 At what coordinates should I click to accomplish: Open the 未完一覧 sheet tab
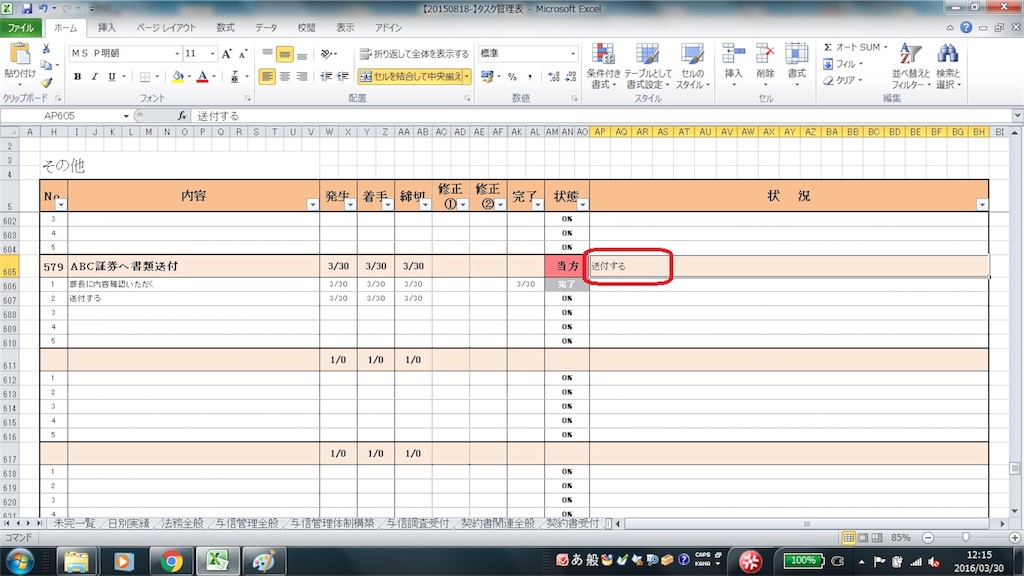point(74,523)
